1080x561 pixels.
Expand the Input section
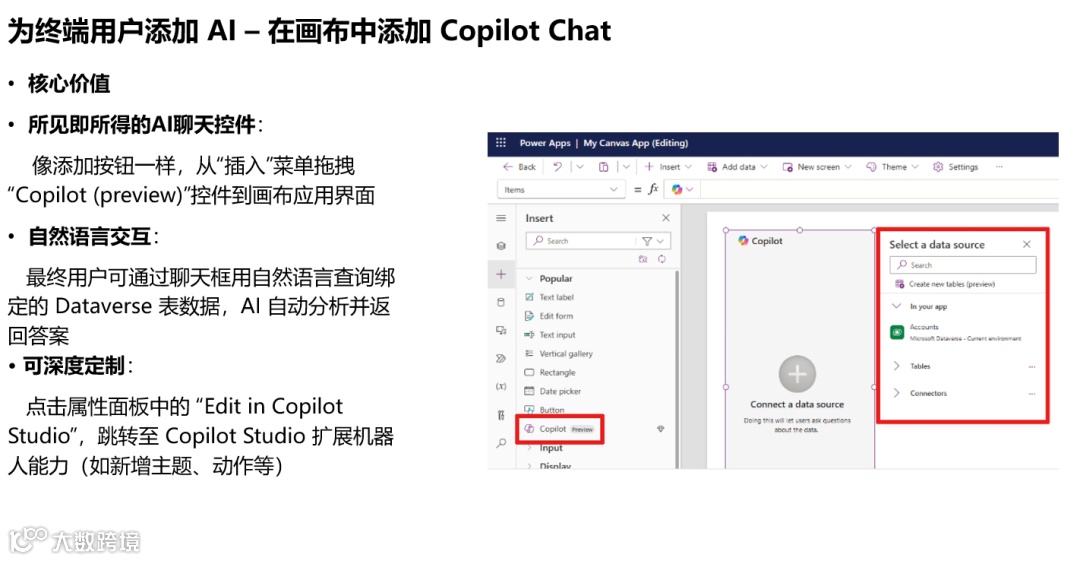click(x=529, y=448)
